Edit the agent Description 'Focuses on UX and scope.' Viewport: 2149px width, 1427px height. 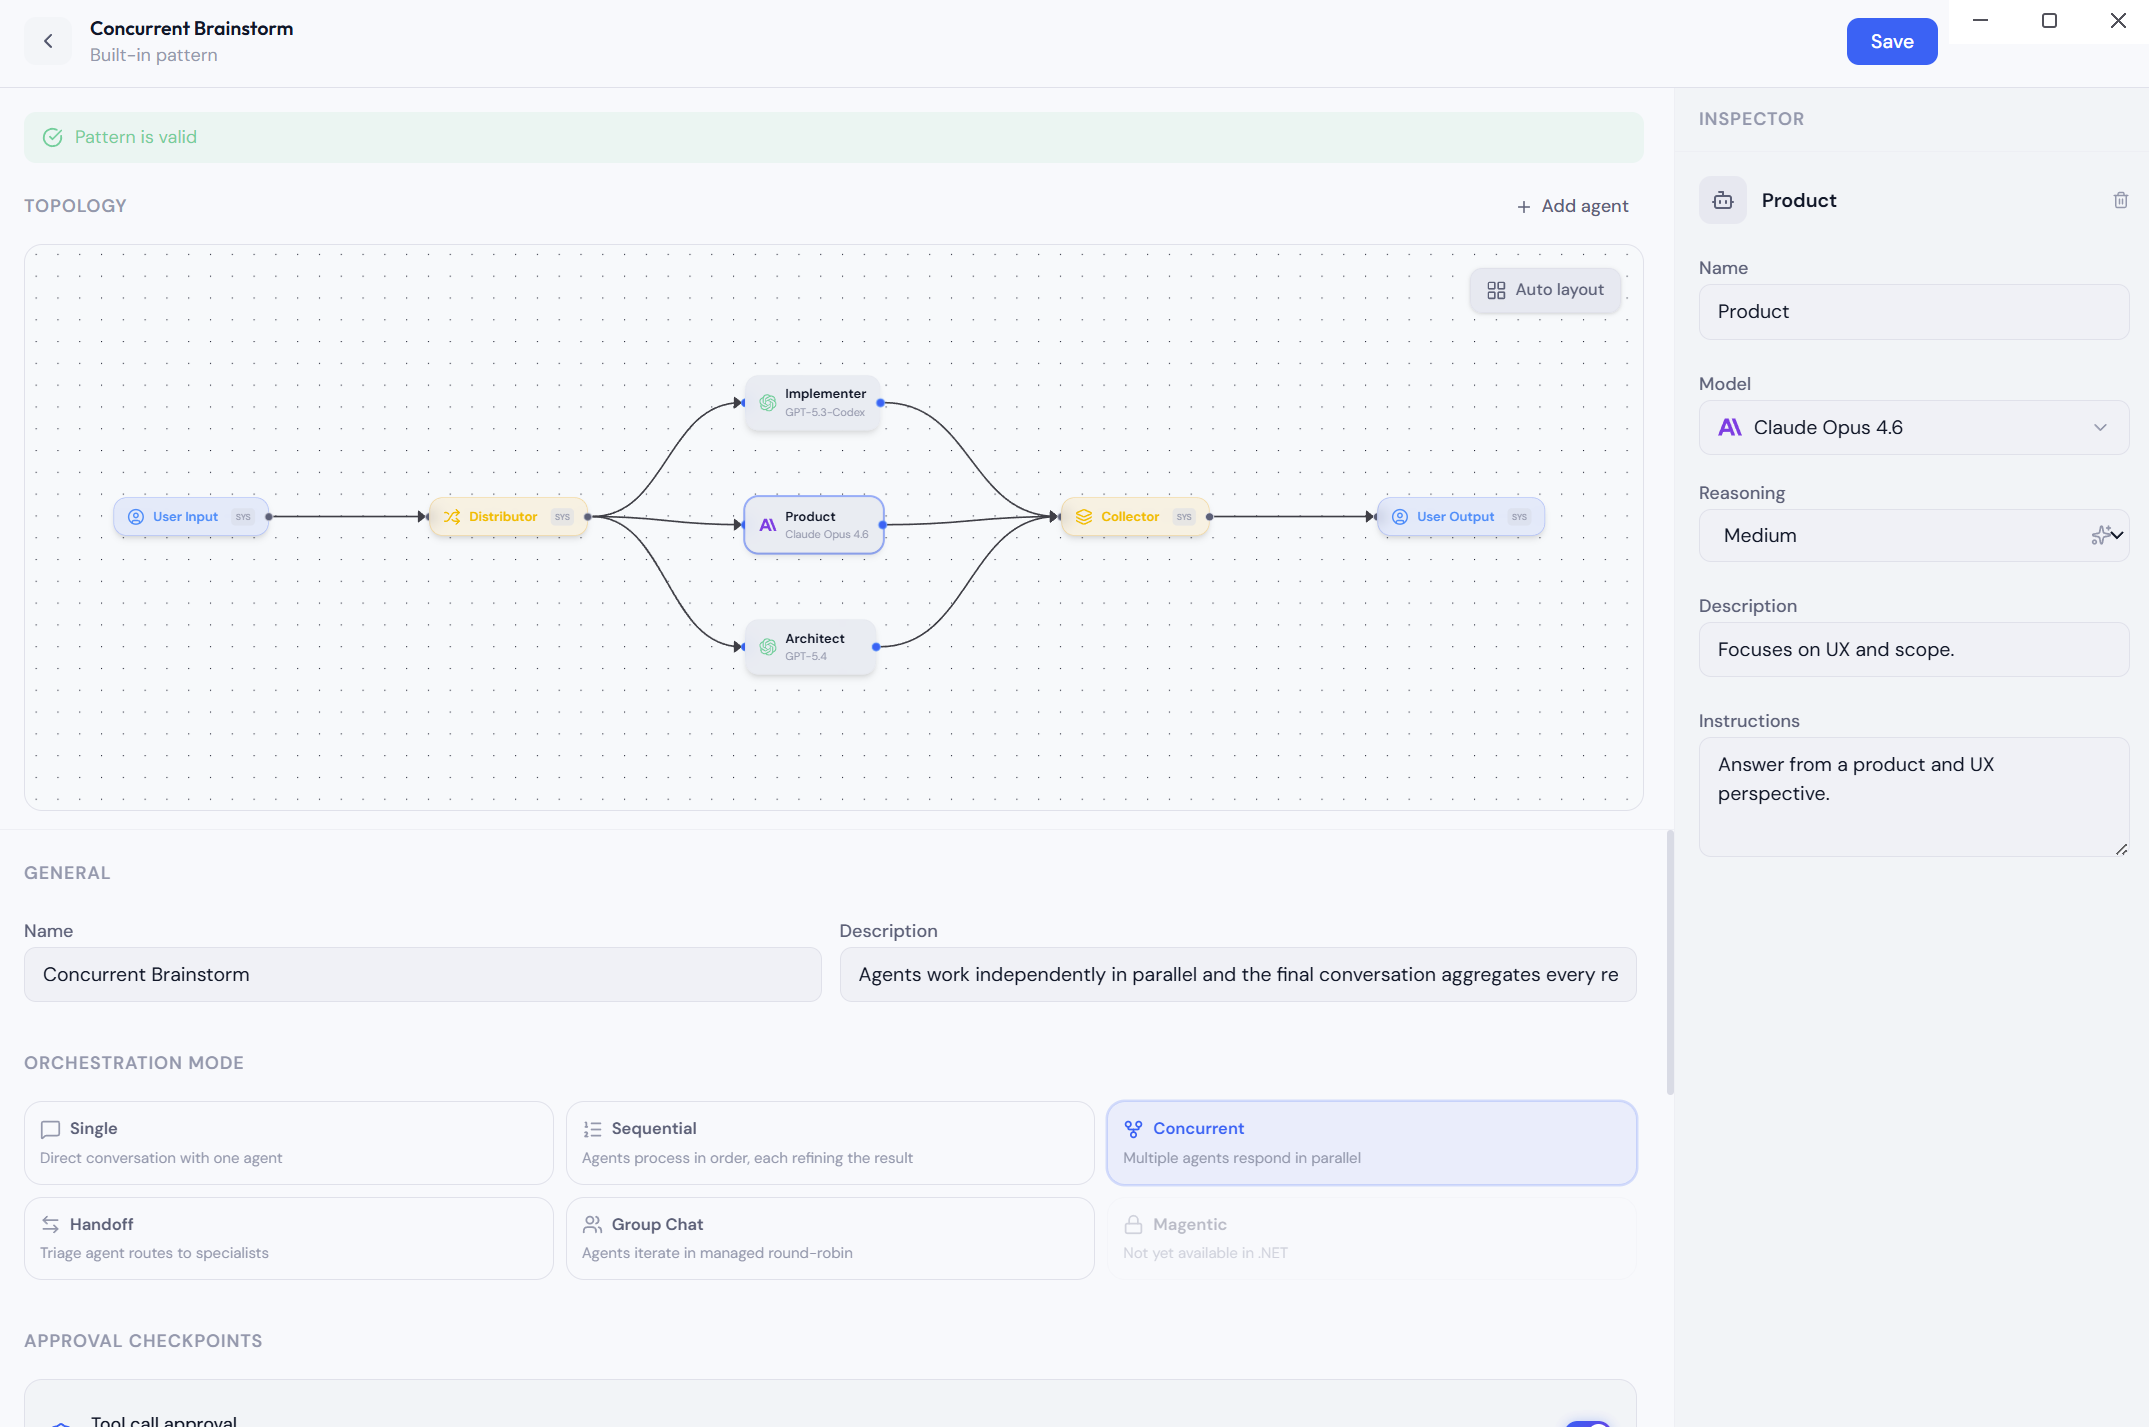(x=1913, y=650)
